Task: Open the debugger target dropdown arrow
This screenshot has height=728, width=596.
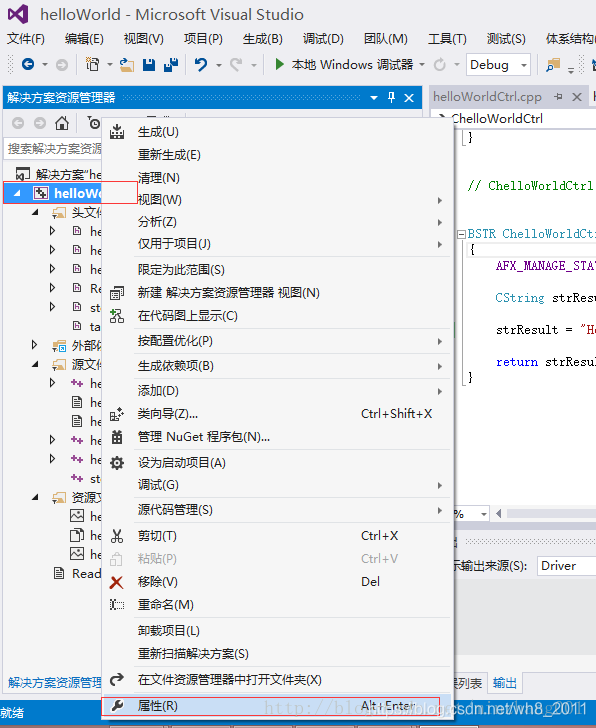Action: 422,64
